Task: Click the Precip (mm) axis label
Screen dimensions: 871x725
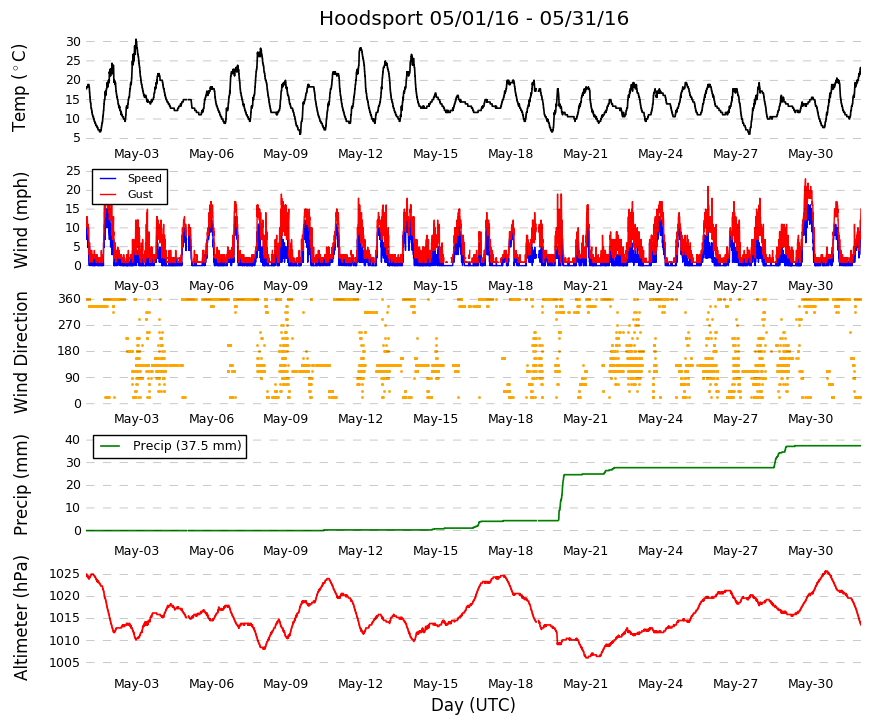Action: [20, 485]
